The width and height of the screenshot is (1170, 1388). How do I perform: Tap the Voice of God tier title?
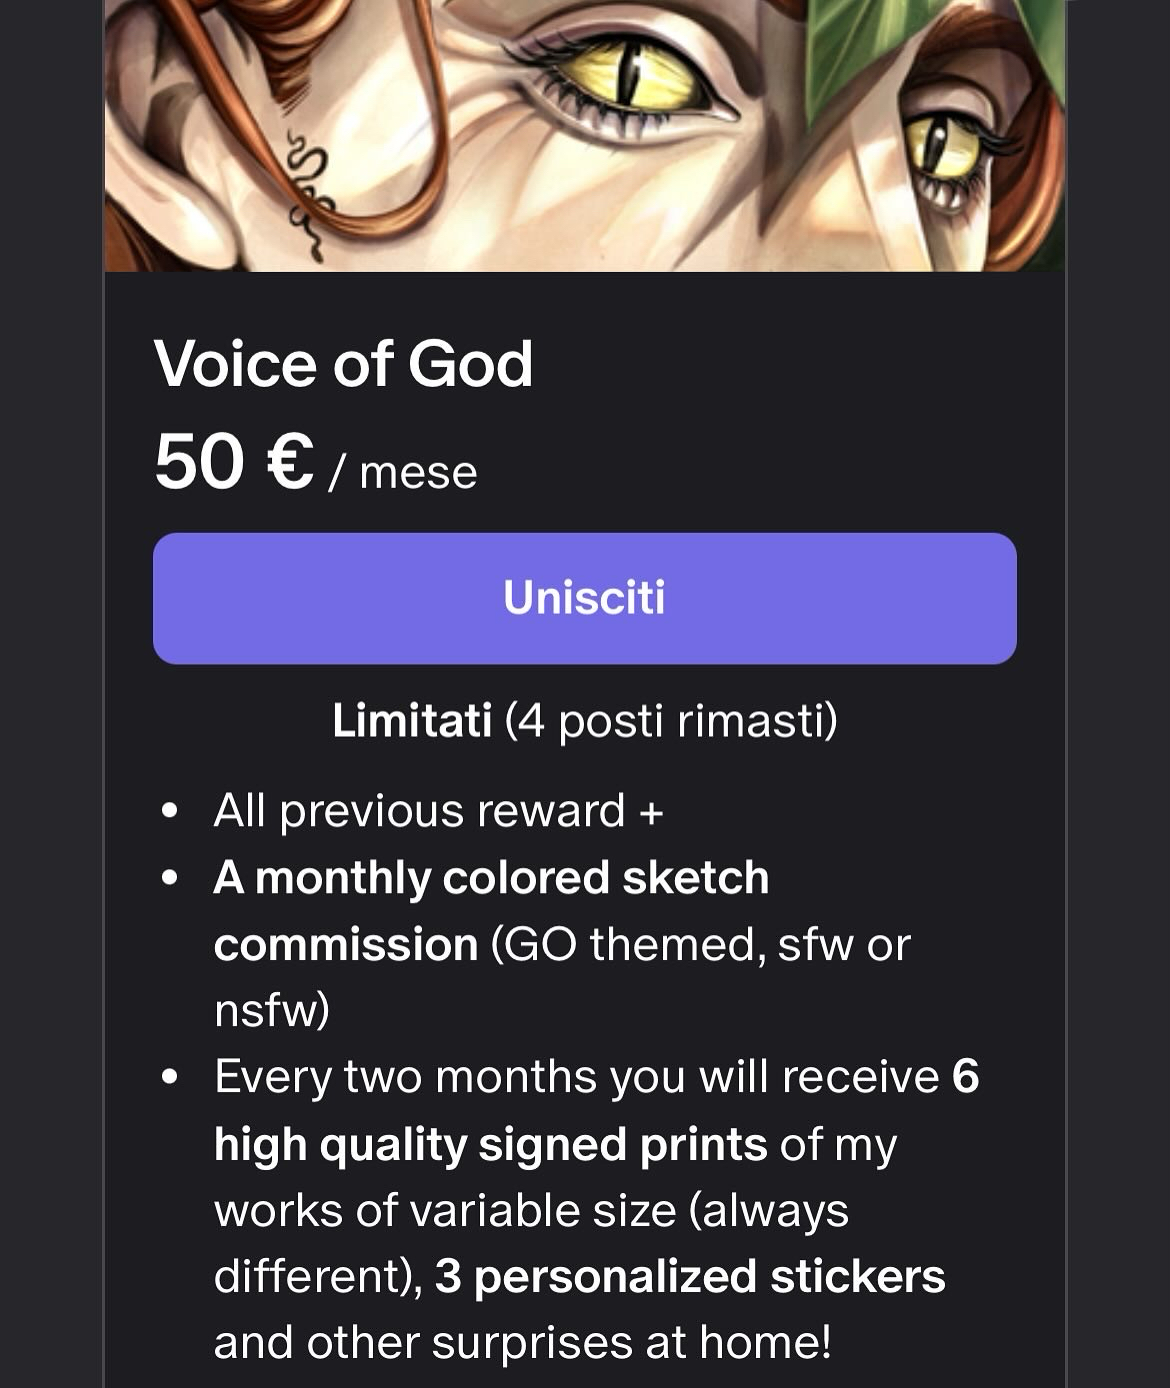pyautogui.click(x=343, y=364)
